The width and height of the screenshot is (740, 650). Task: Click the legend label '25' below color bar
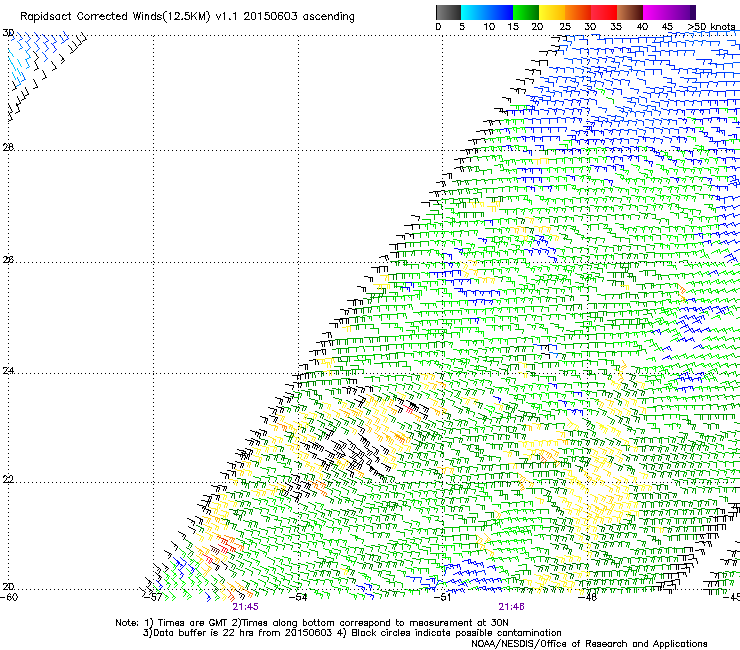[564, 27]
